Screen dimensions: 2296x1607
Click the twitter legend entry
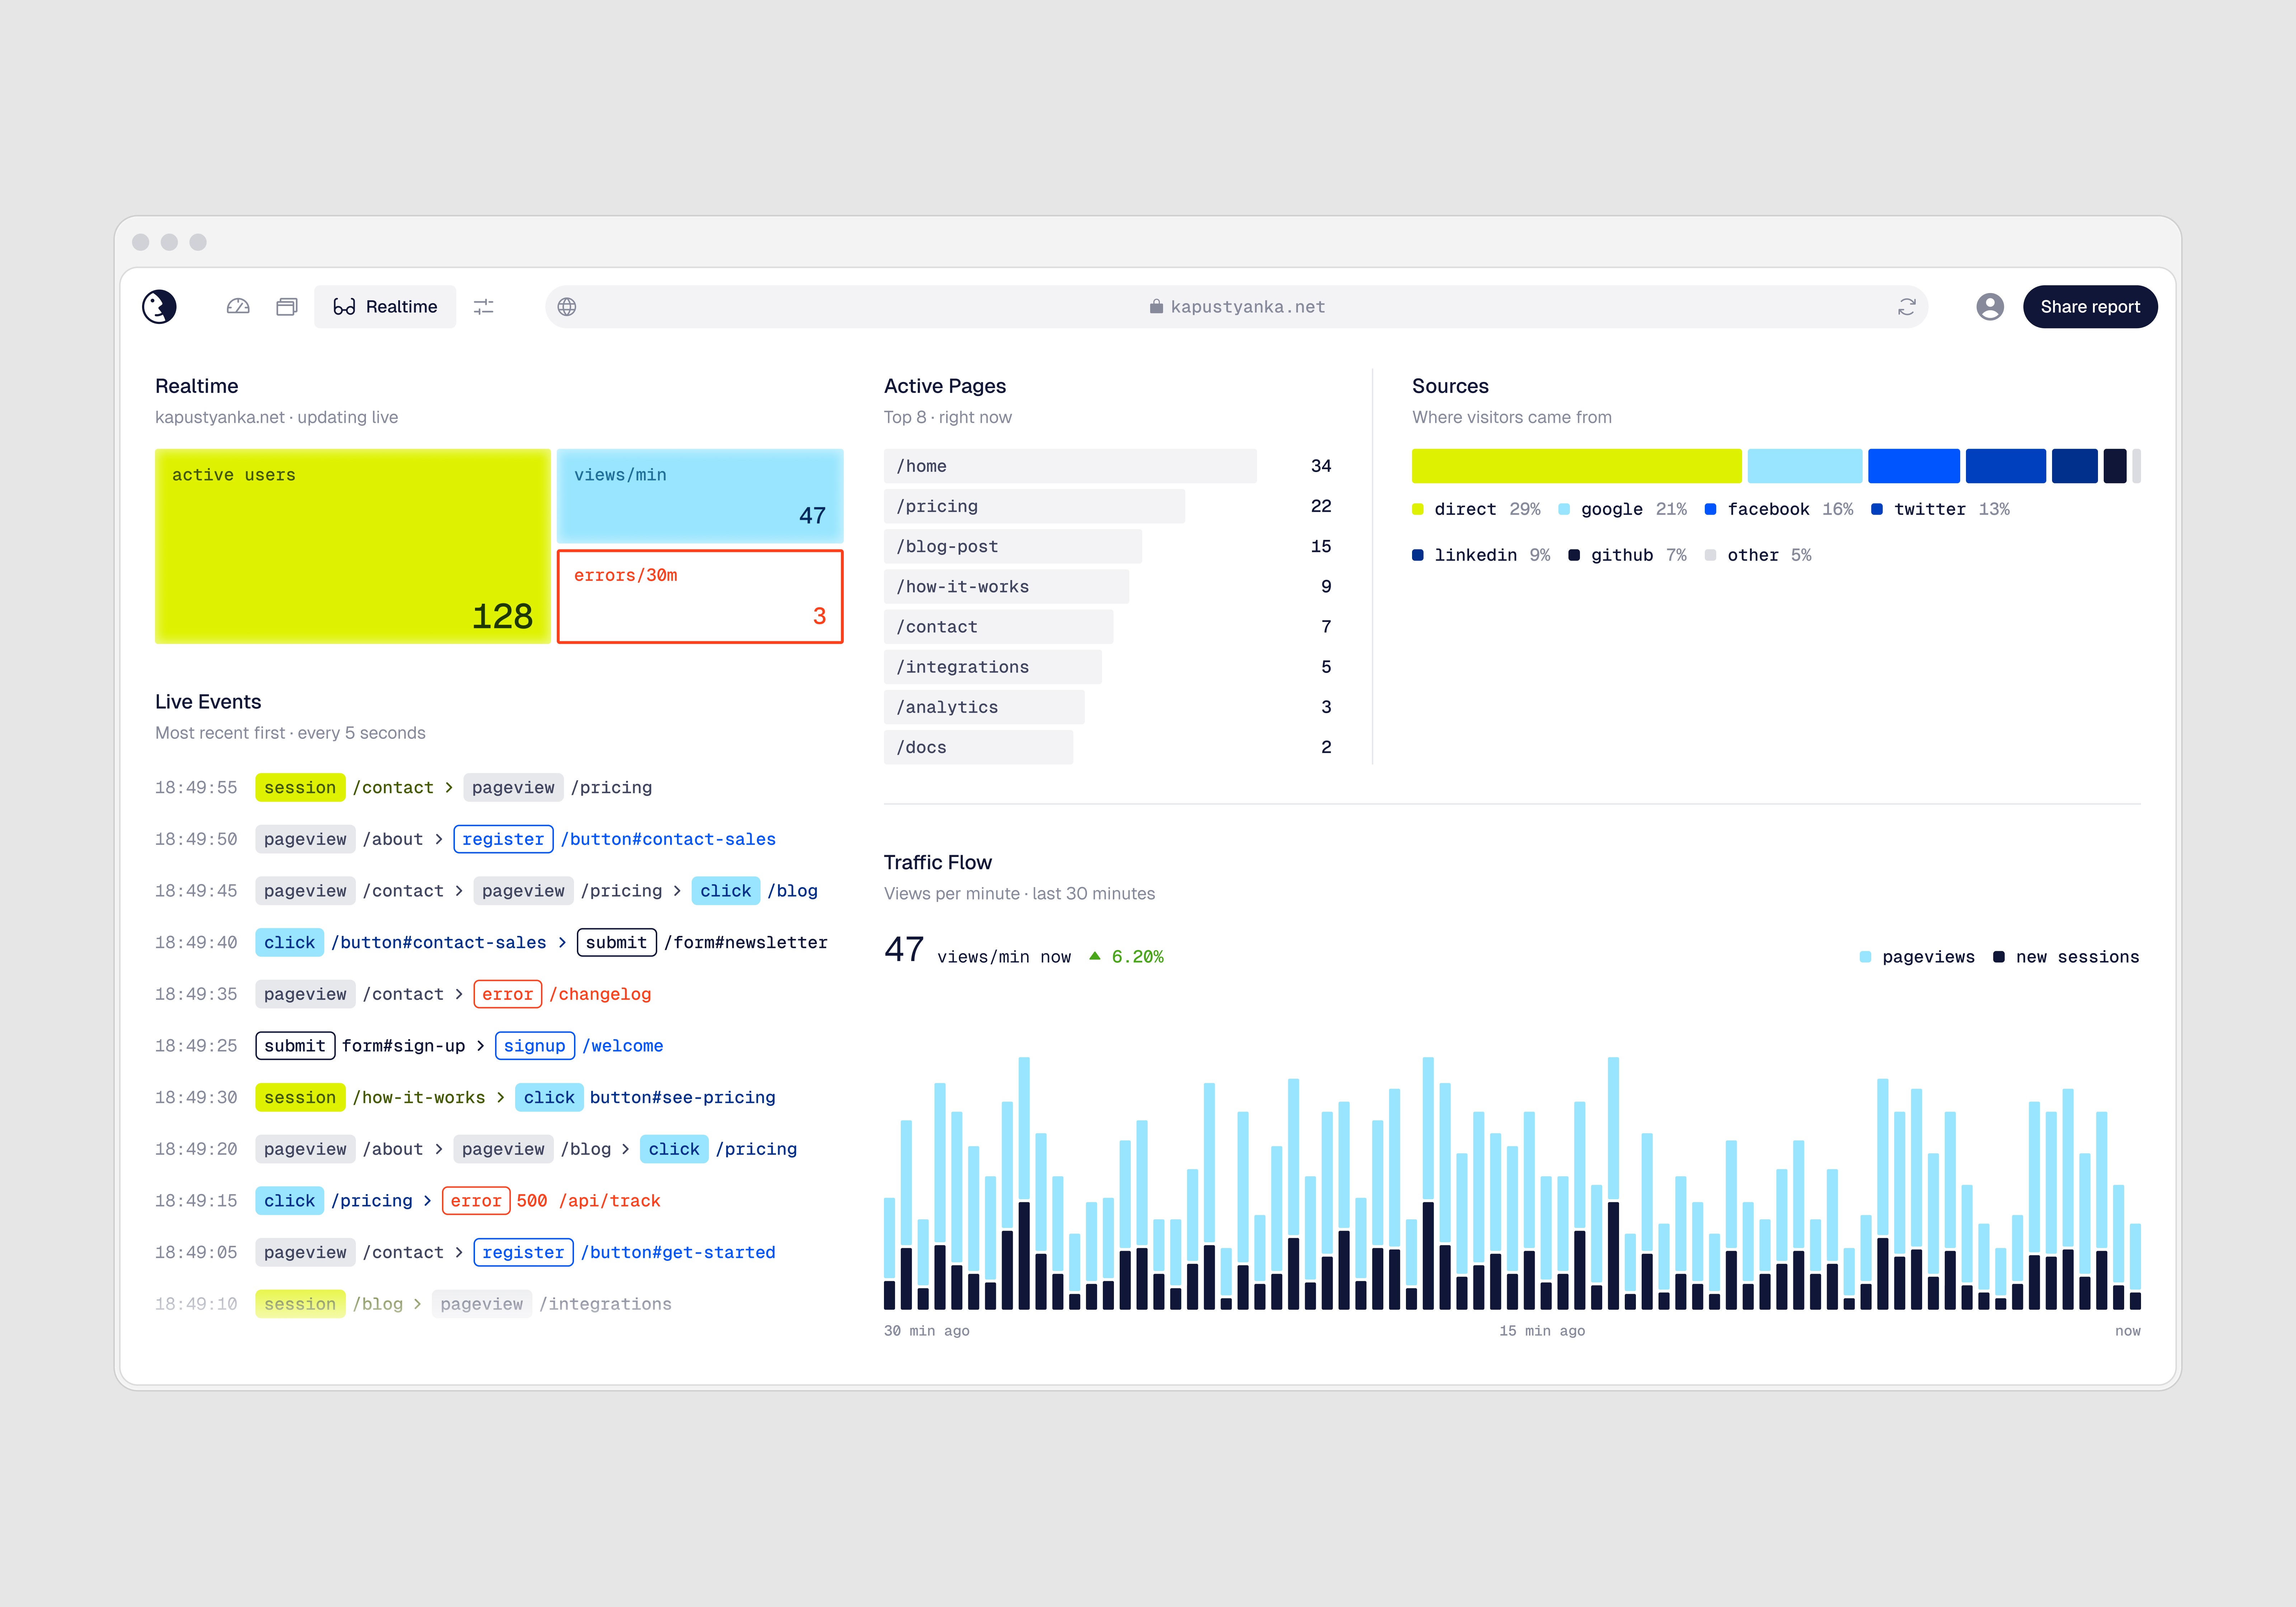(1941, 509)
